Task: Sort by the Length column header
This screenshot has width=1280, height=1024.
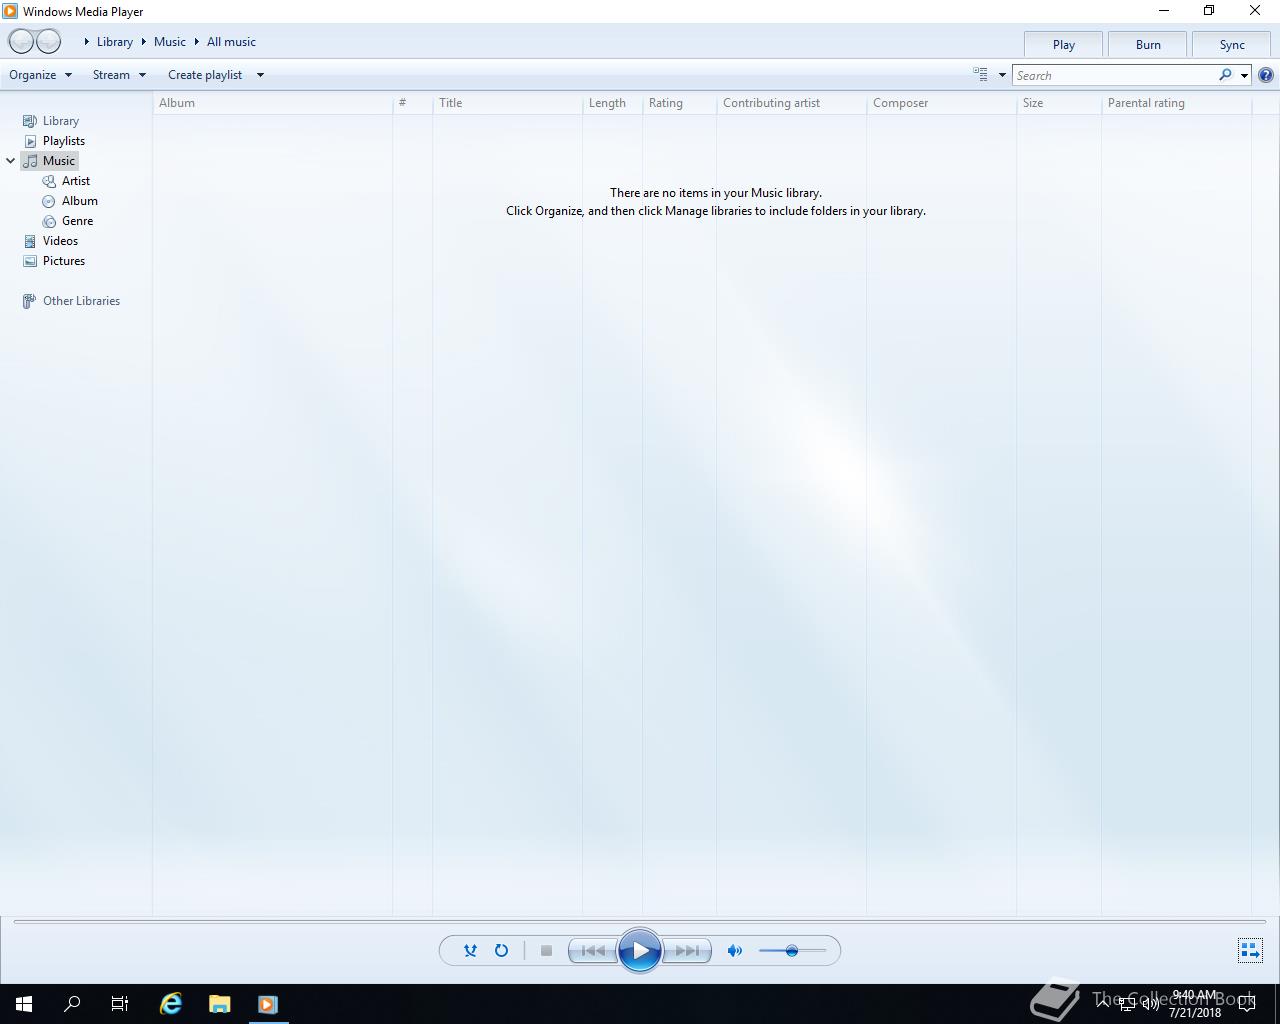Action: click(x=612, y=103)
